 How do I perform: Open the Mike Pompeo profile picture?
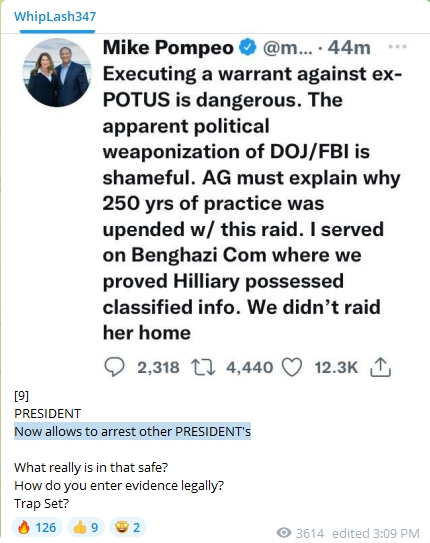[x=57, y=72]
